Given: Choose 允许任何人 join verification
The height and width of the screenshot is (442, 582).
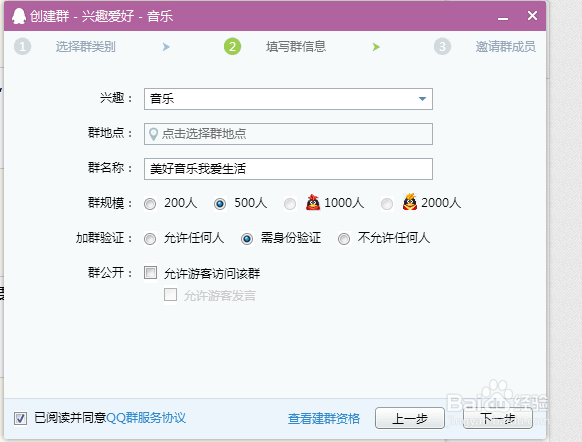Looking at the screenshot, I should coord(150,239).
